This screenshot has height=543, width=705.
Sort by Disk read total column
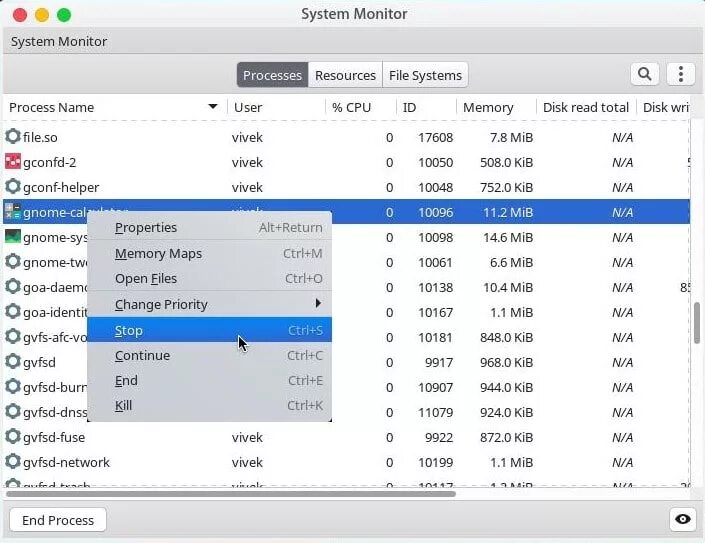tap(586, 107)
